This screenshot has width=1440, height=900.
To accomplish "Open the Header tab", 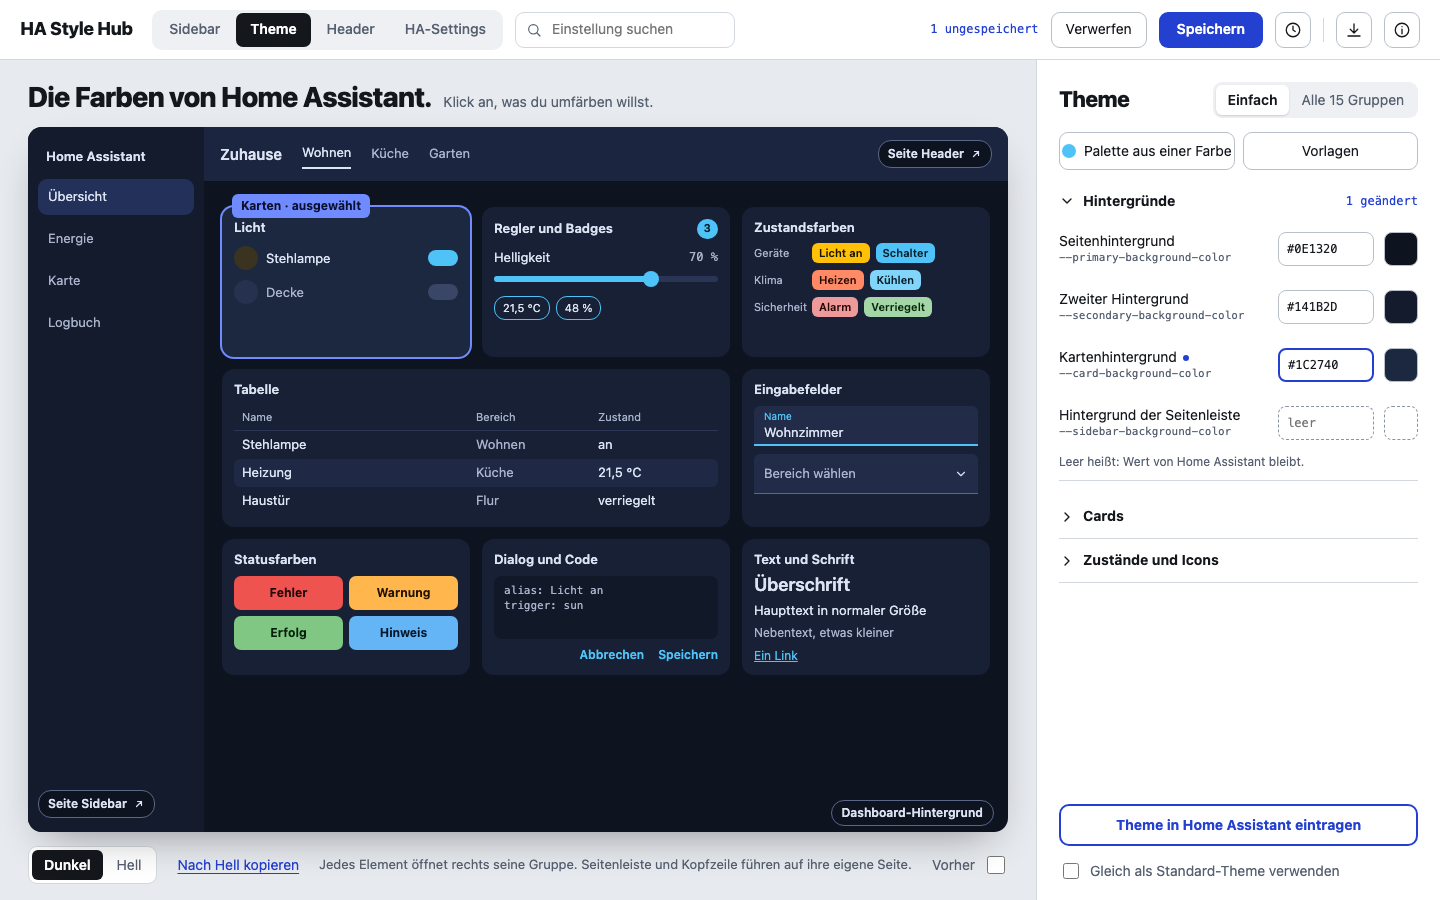I will (x=350, y=29).
